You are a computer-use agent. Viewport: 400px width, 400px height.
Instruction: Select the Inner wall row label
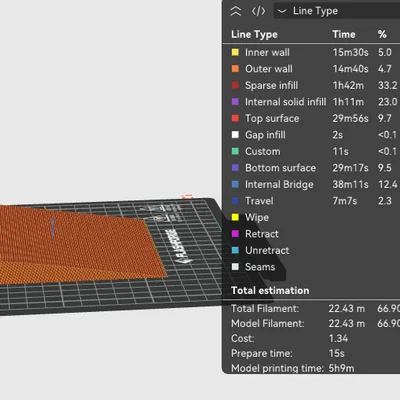[267, 52]
